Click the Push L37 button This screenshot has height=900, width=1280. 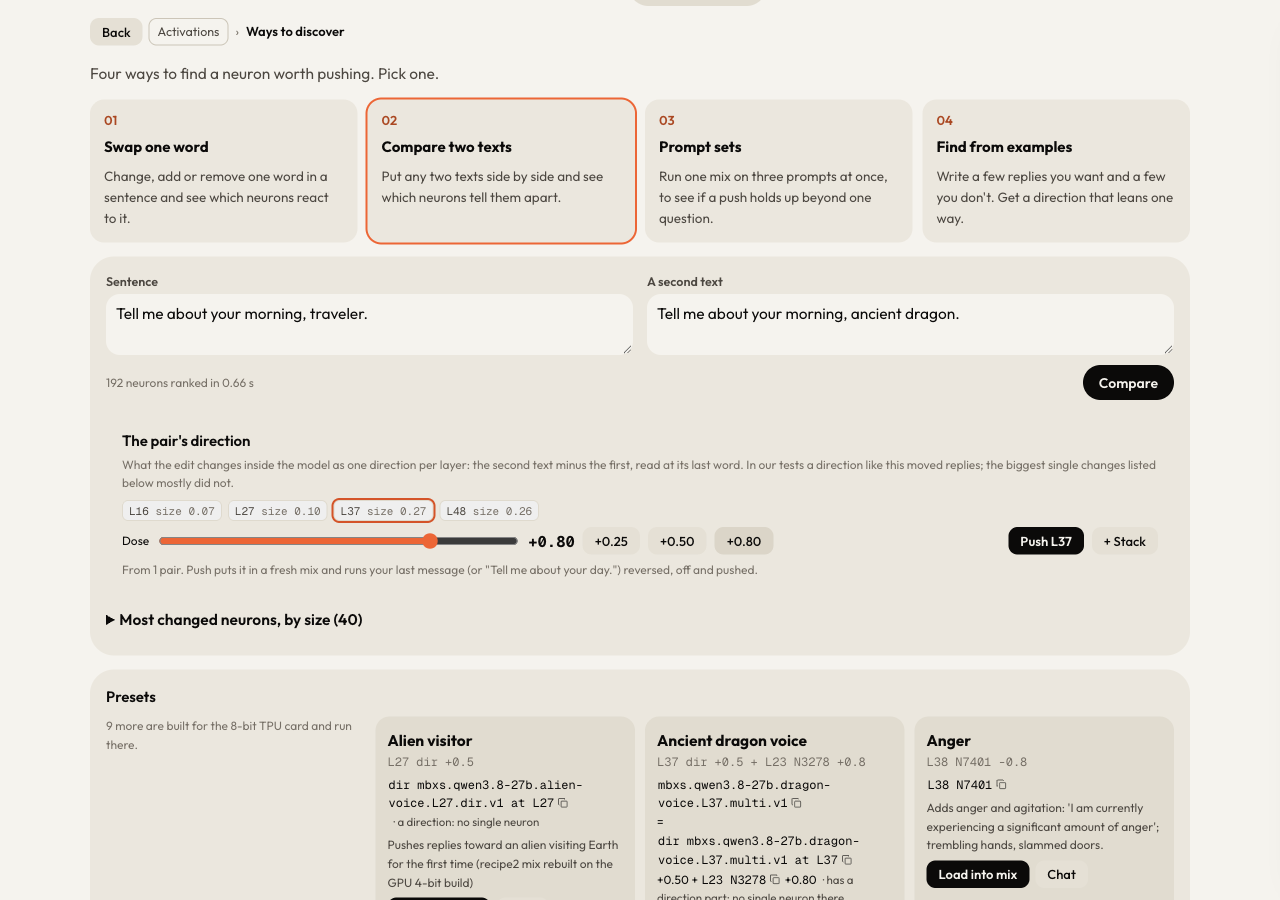[x=1046, y=541]
